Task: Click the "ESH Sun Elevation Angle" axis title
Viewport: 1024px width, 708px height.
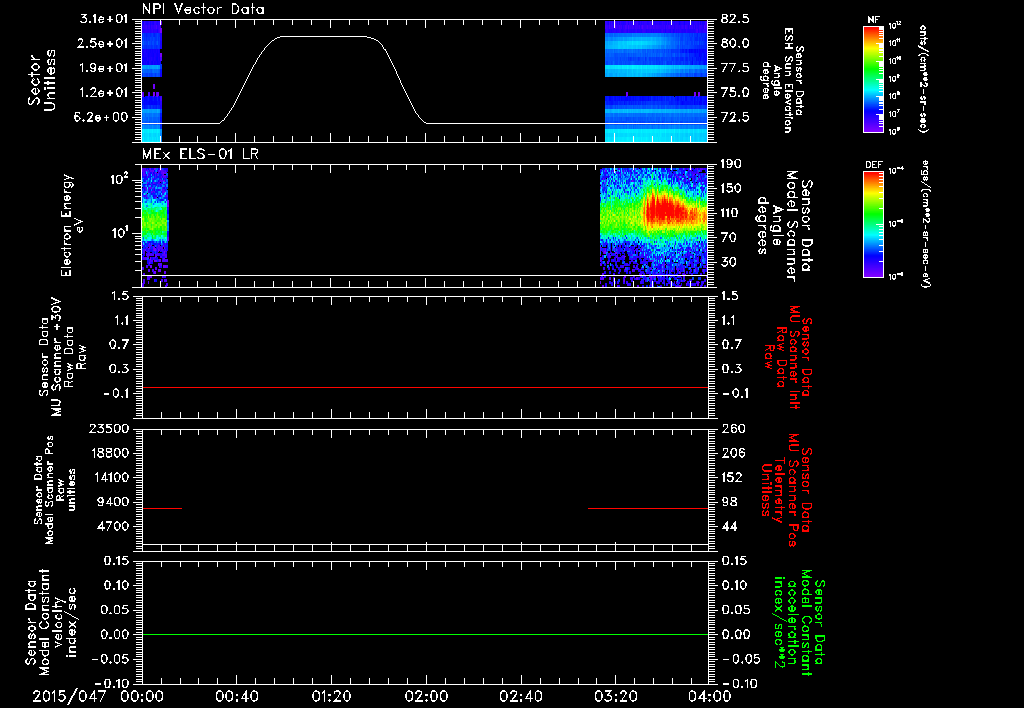Action: coord(783,80)
